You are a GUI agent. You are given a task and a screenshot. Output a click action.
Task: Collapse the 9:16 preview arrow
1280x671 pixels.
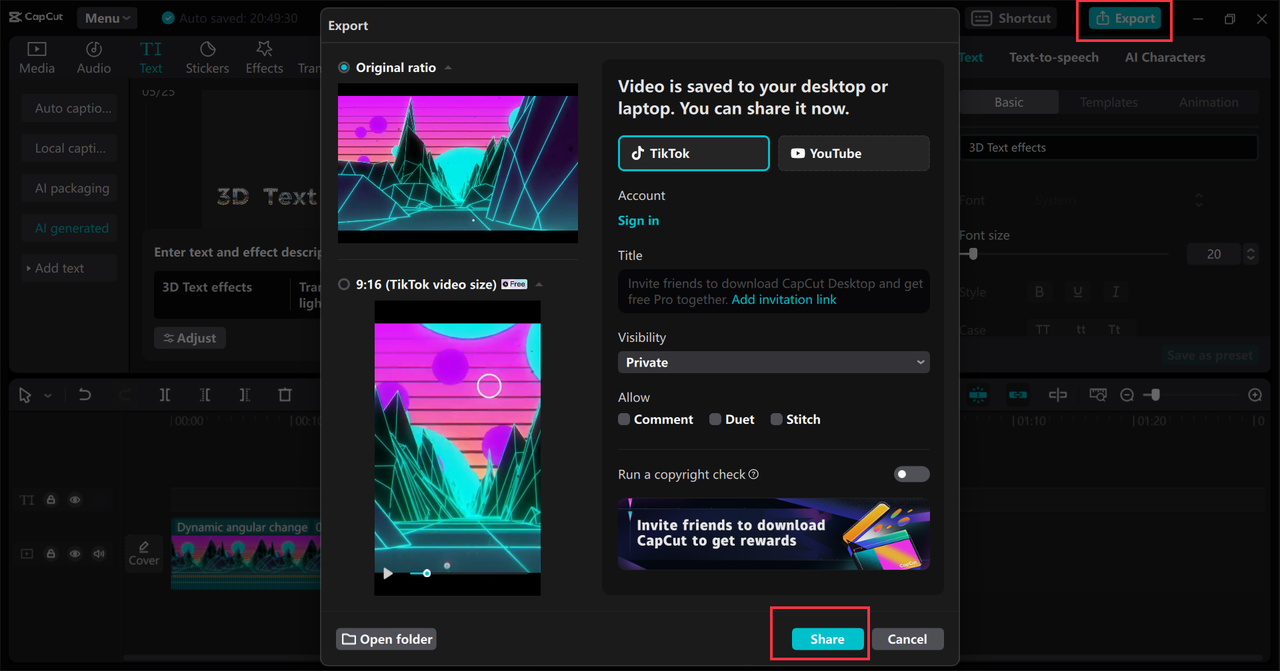tap(539, 285)
